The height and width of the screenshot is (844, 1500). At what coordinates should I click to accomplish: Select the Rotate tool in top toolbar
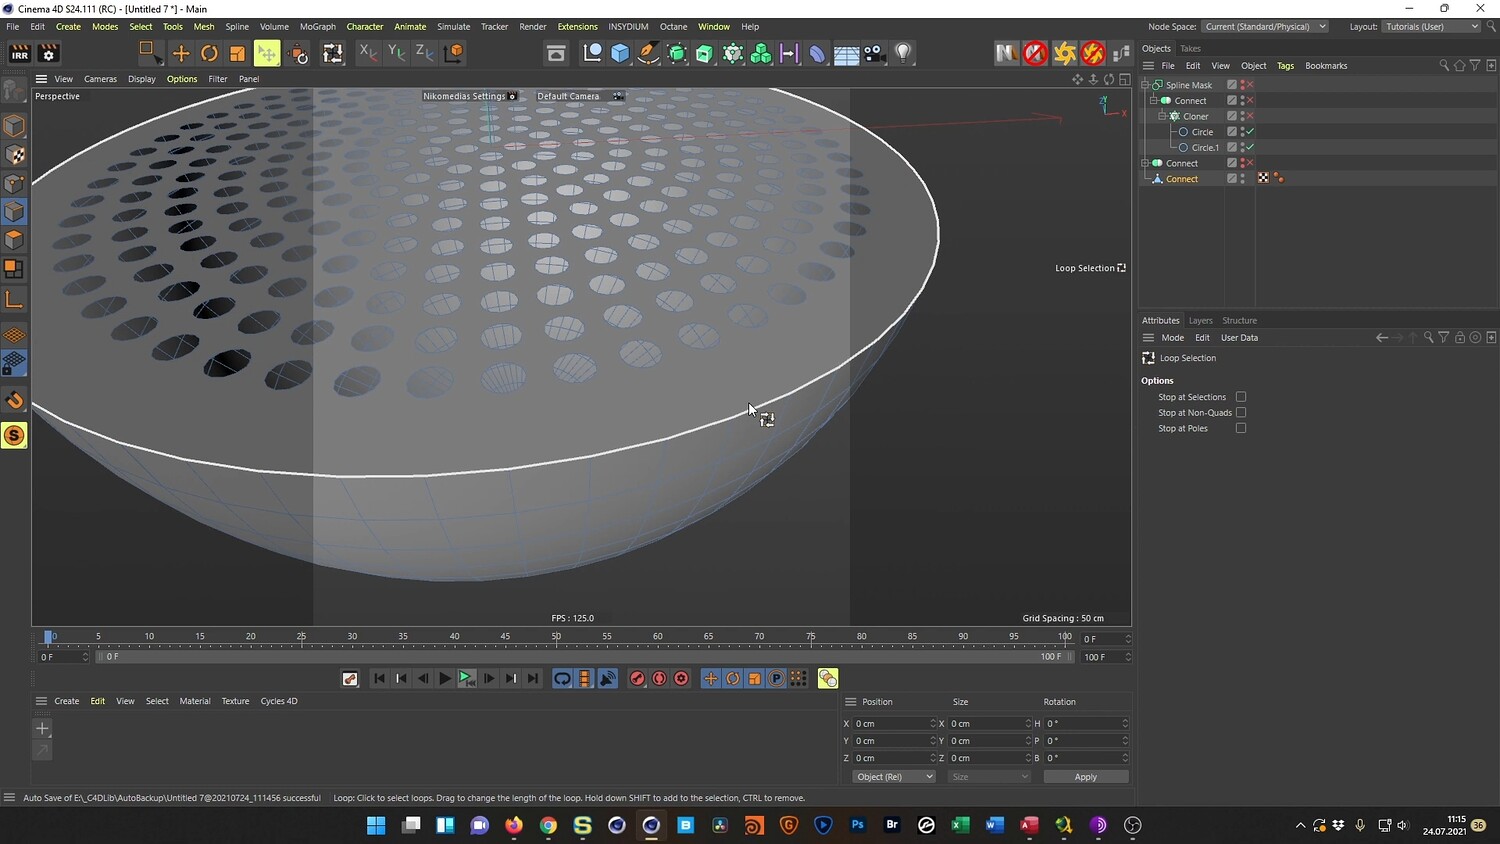tap(209, 53)
